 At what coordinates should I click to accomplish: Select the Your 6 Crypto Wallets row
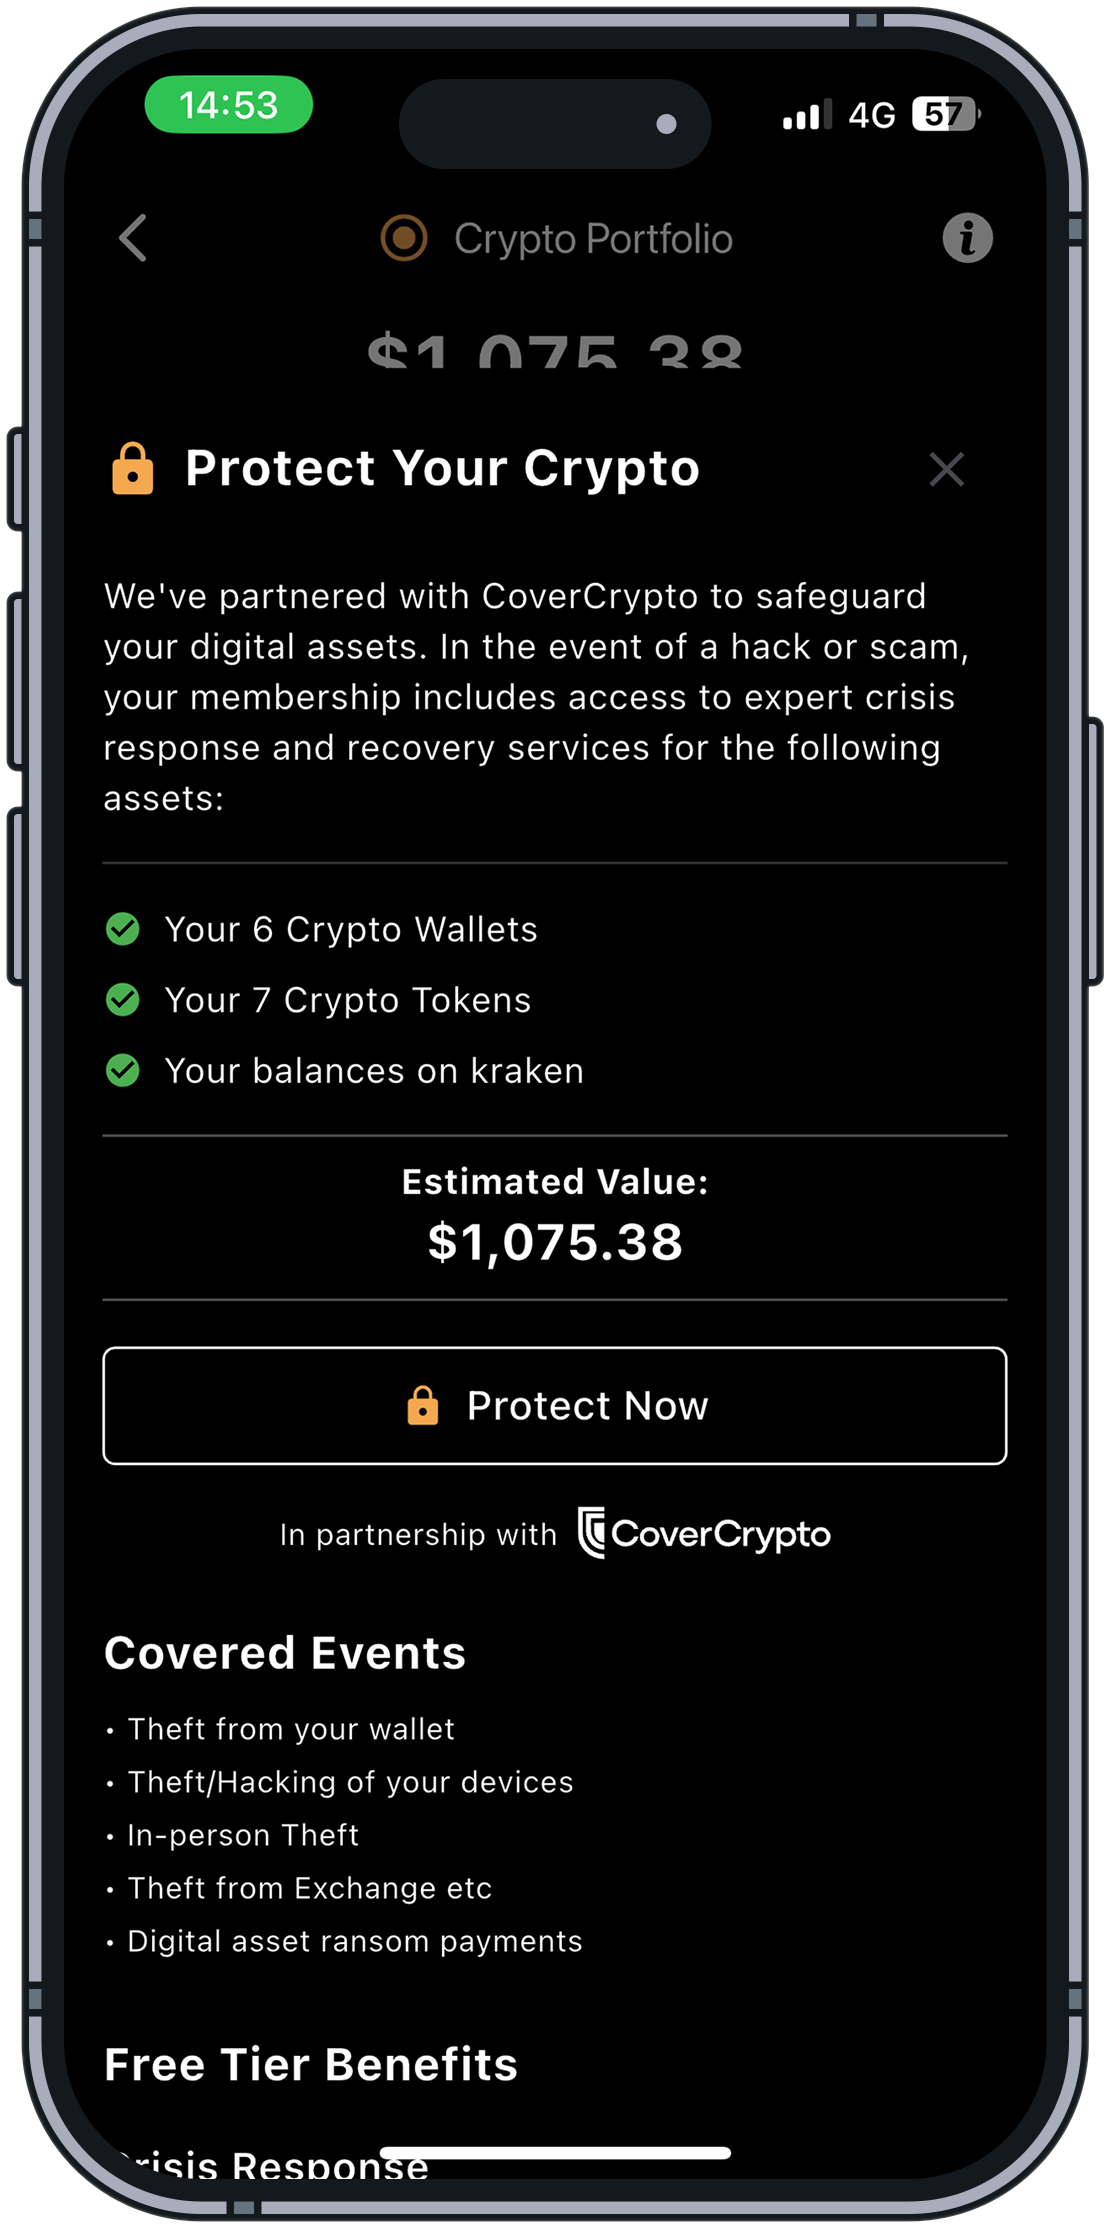point(351,929)
